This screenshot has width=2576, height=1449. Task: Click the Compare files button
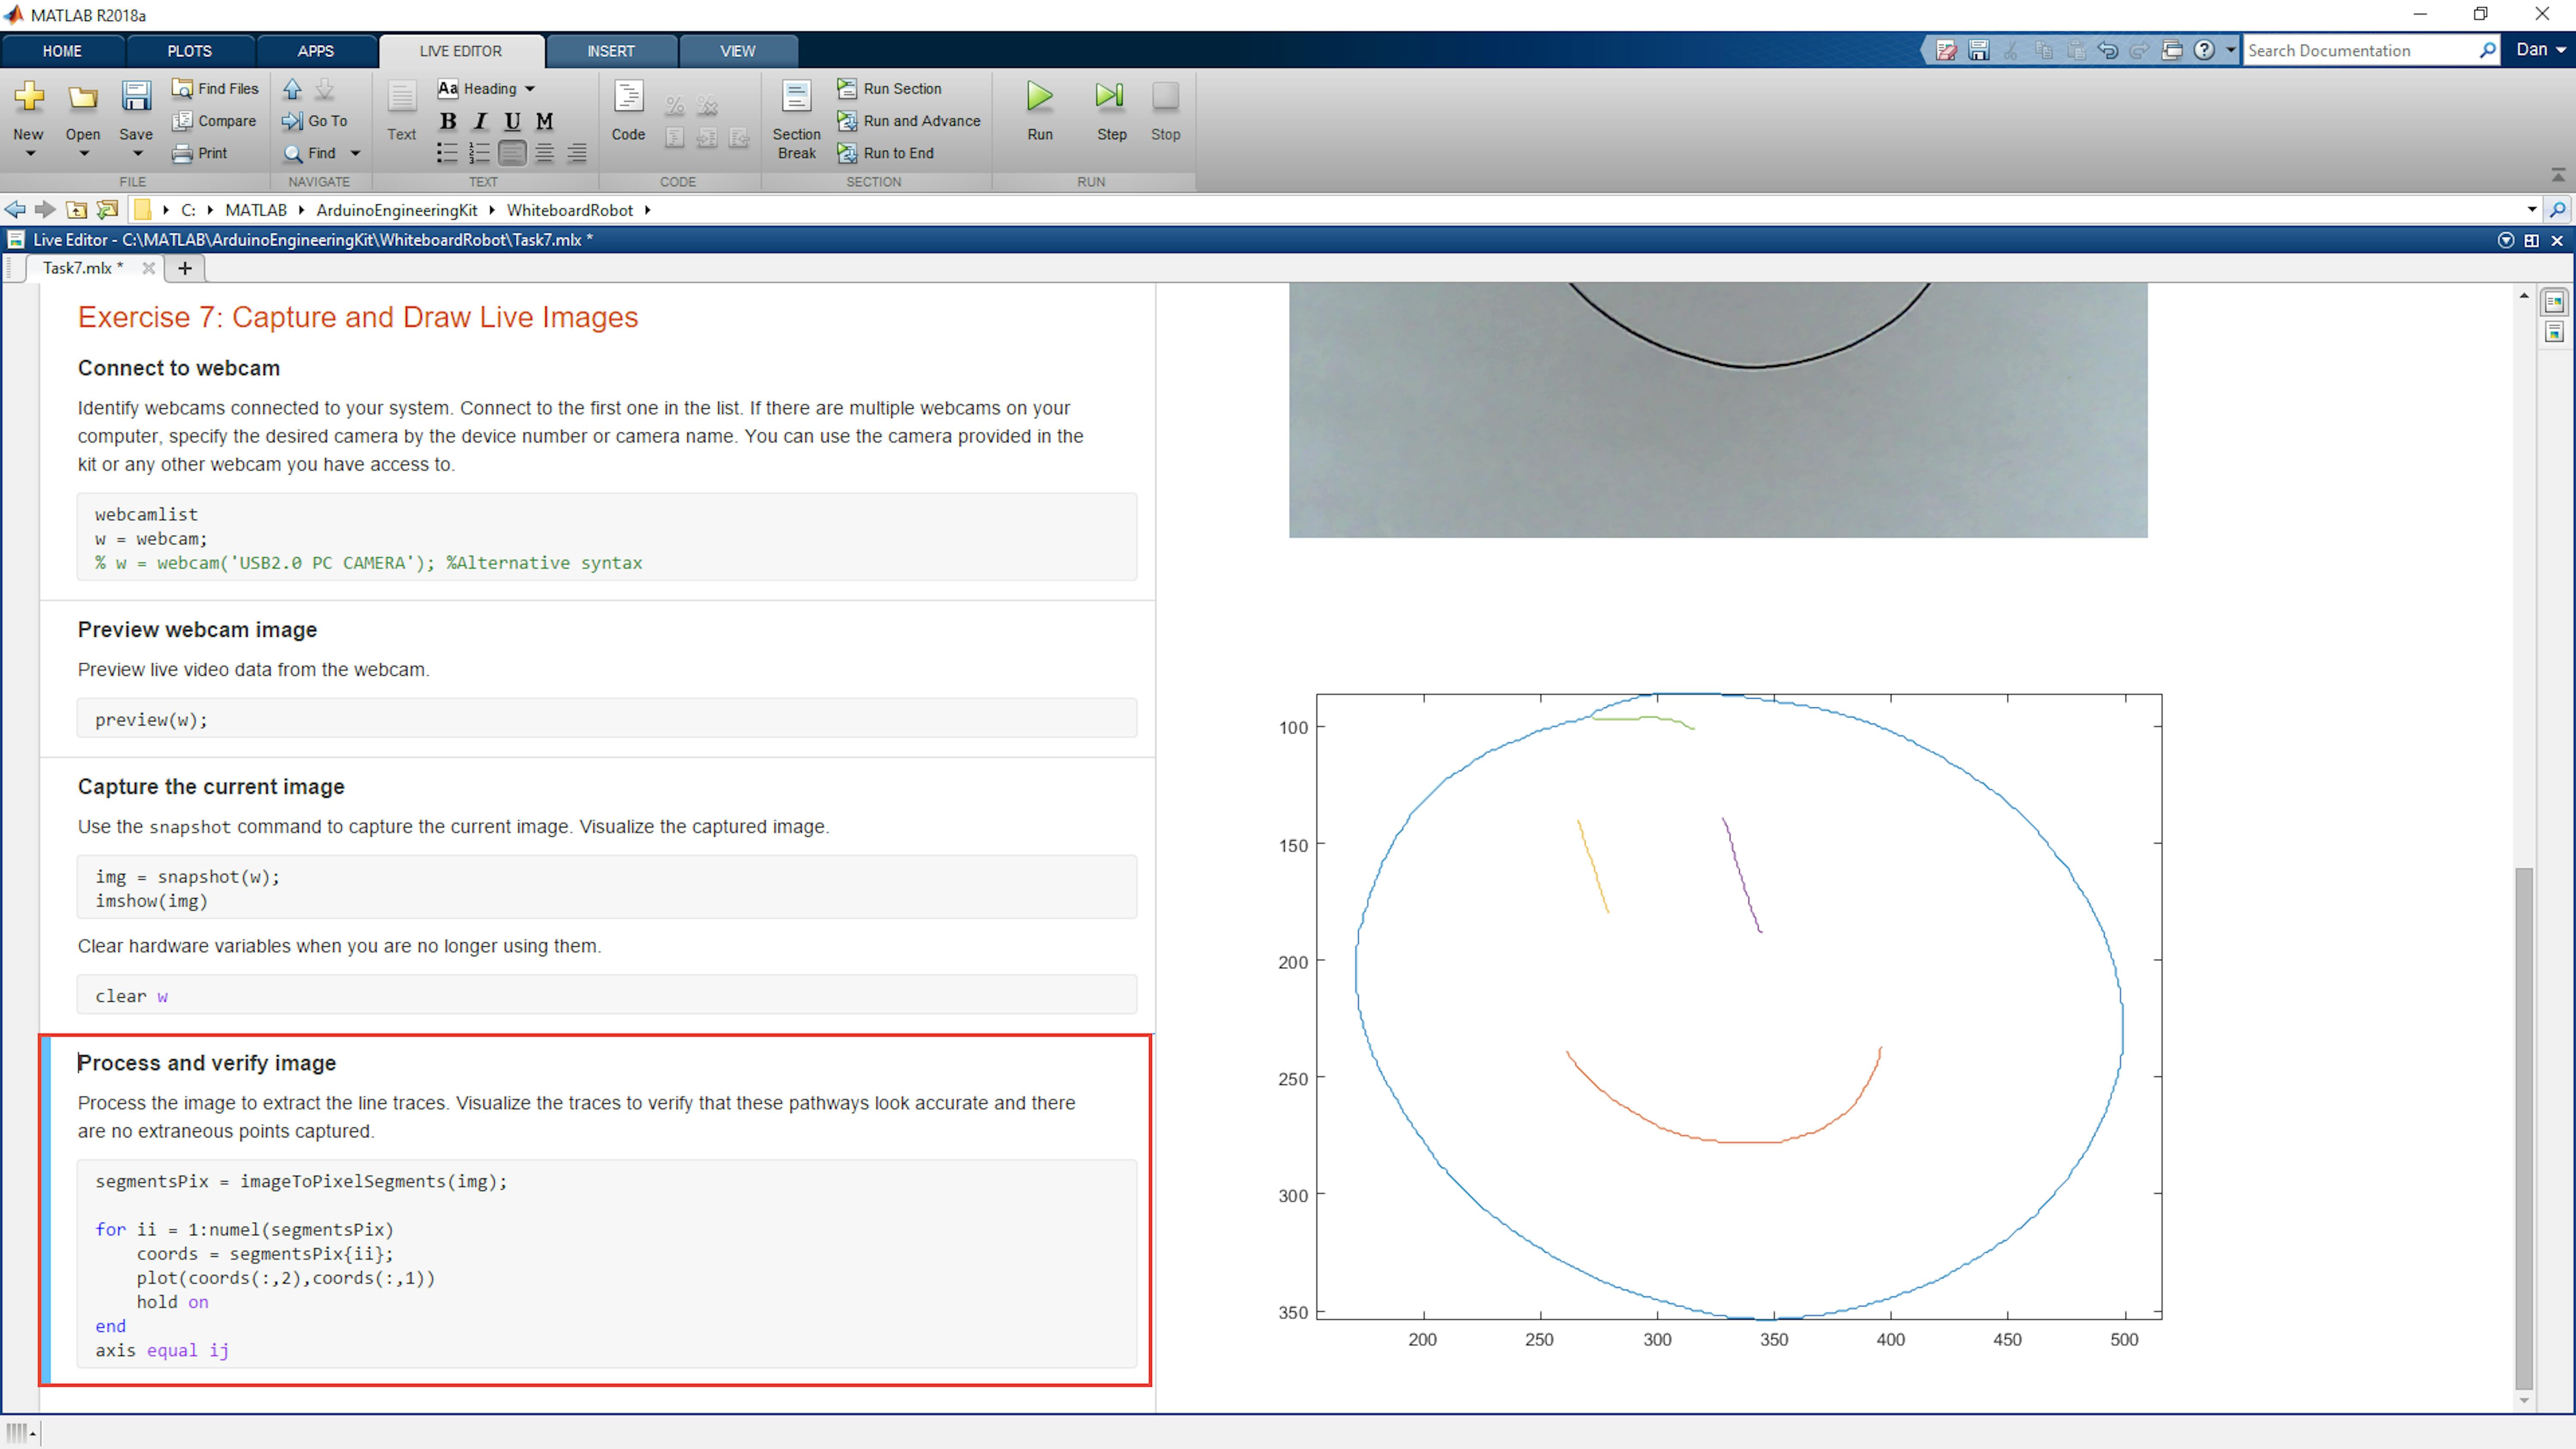point(214,120)
